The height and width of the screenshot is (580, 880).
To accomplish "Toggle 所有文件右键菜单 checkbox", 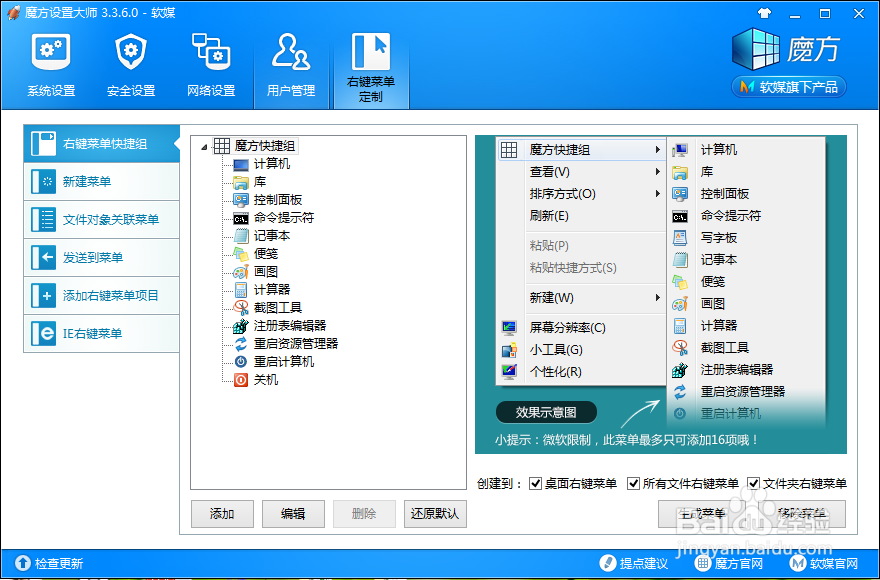I will click(x=634, y=483).
